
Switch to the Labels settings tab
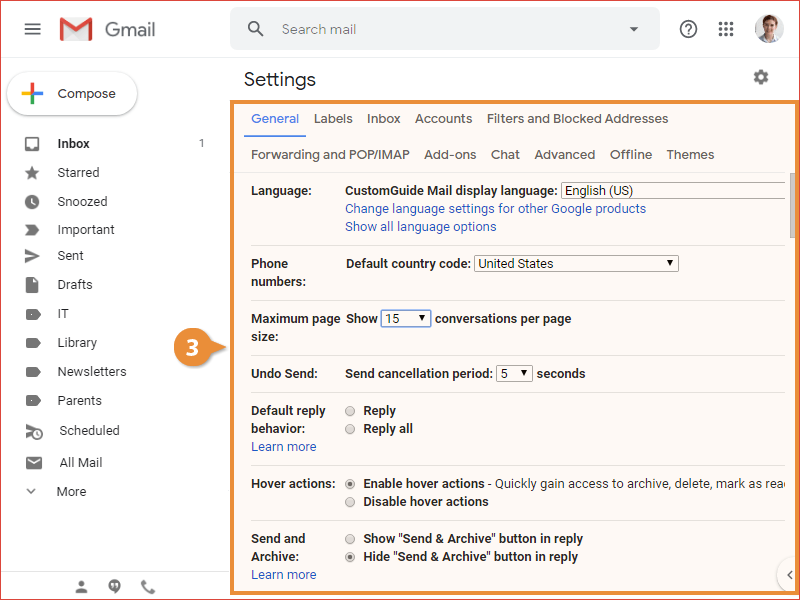coord(333,118)
